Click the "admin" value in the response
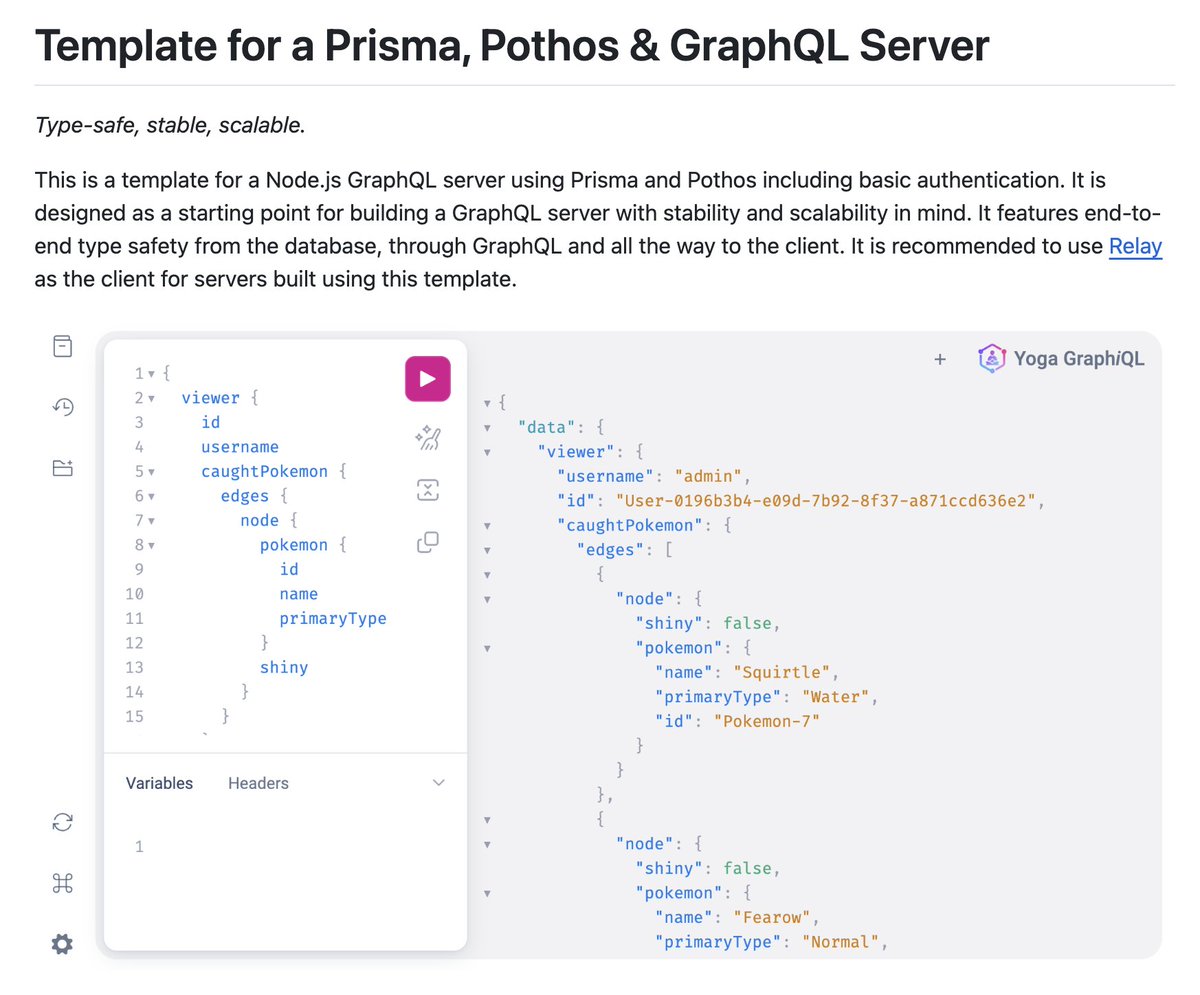 tap(708, 476)
